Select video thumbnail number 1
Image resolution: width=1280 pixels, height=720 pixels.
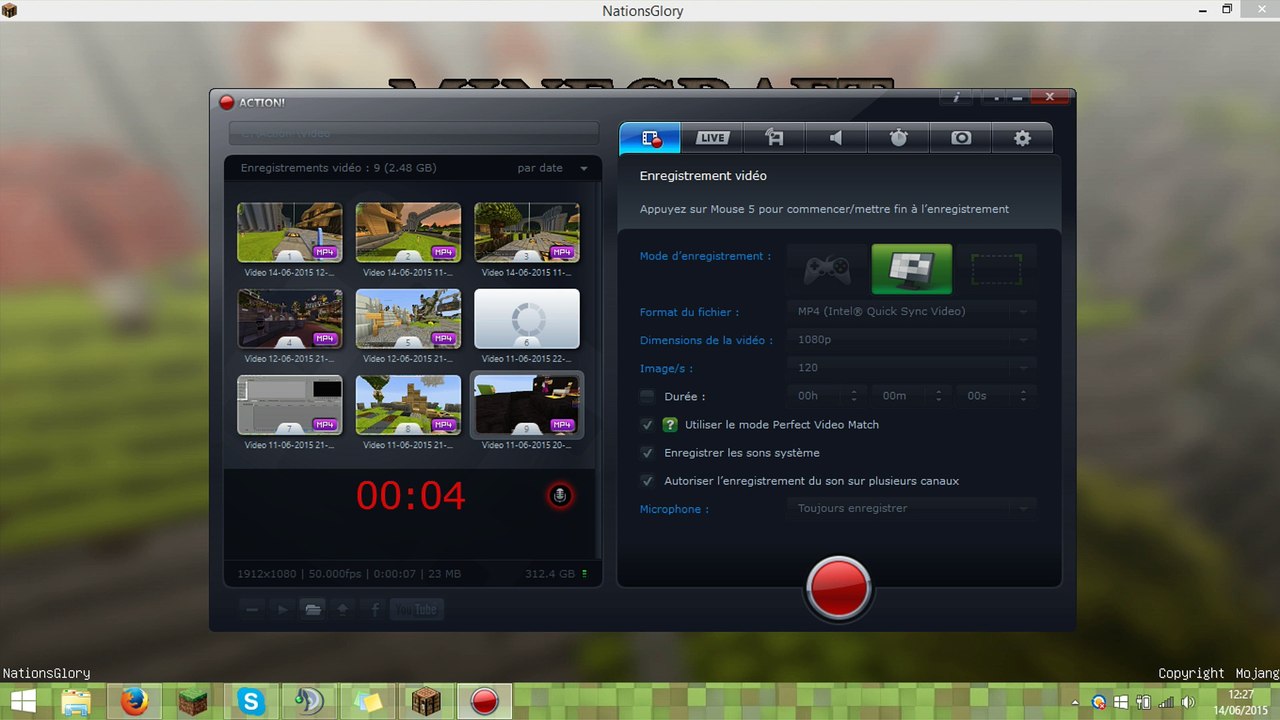pyautogui.click(x=289, y=232)
